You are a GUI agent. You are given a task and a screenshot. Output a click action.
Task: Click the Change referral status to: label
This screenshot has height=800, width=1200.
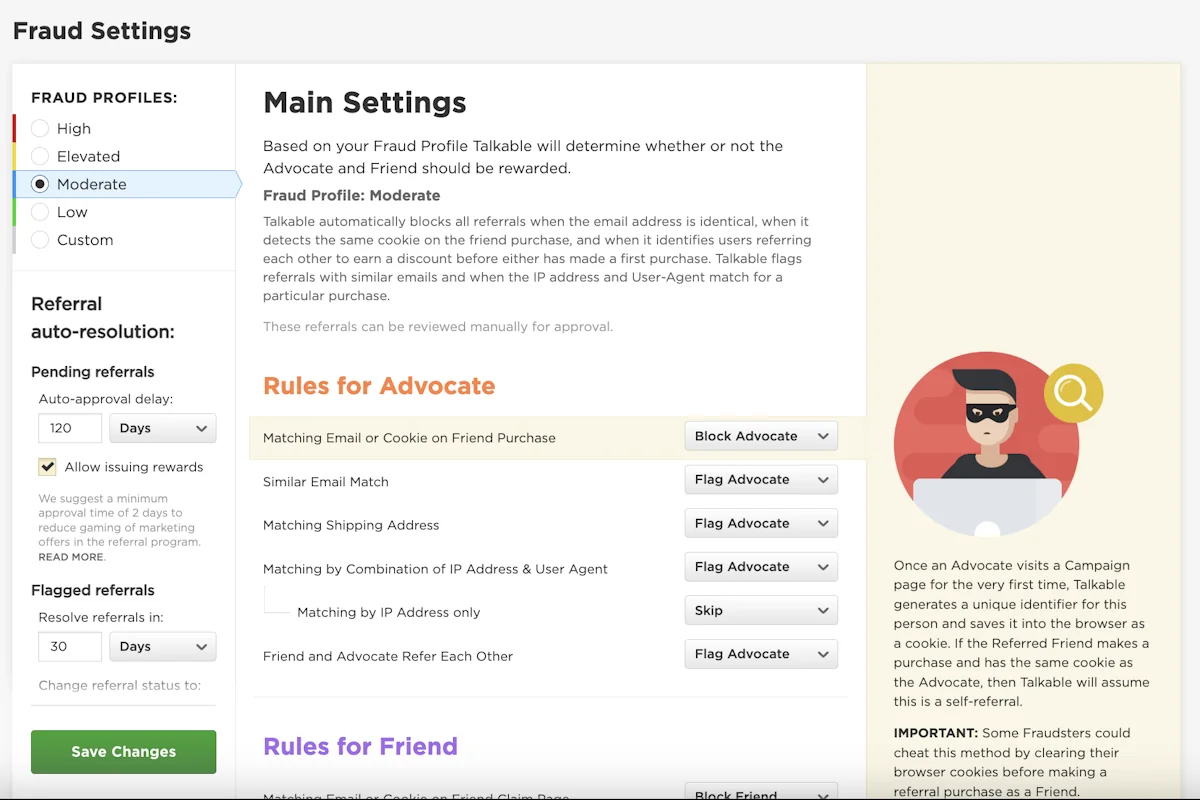click(x=120, y=685)
